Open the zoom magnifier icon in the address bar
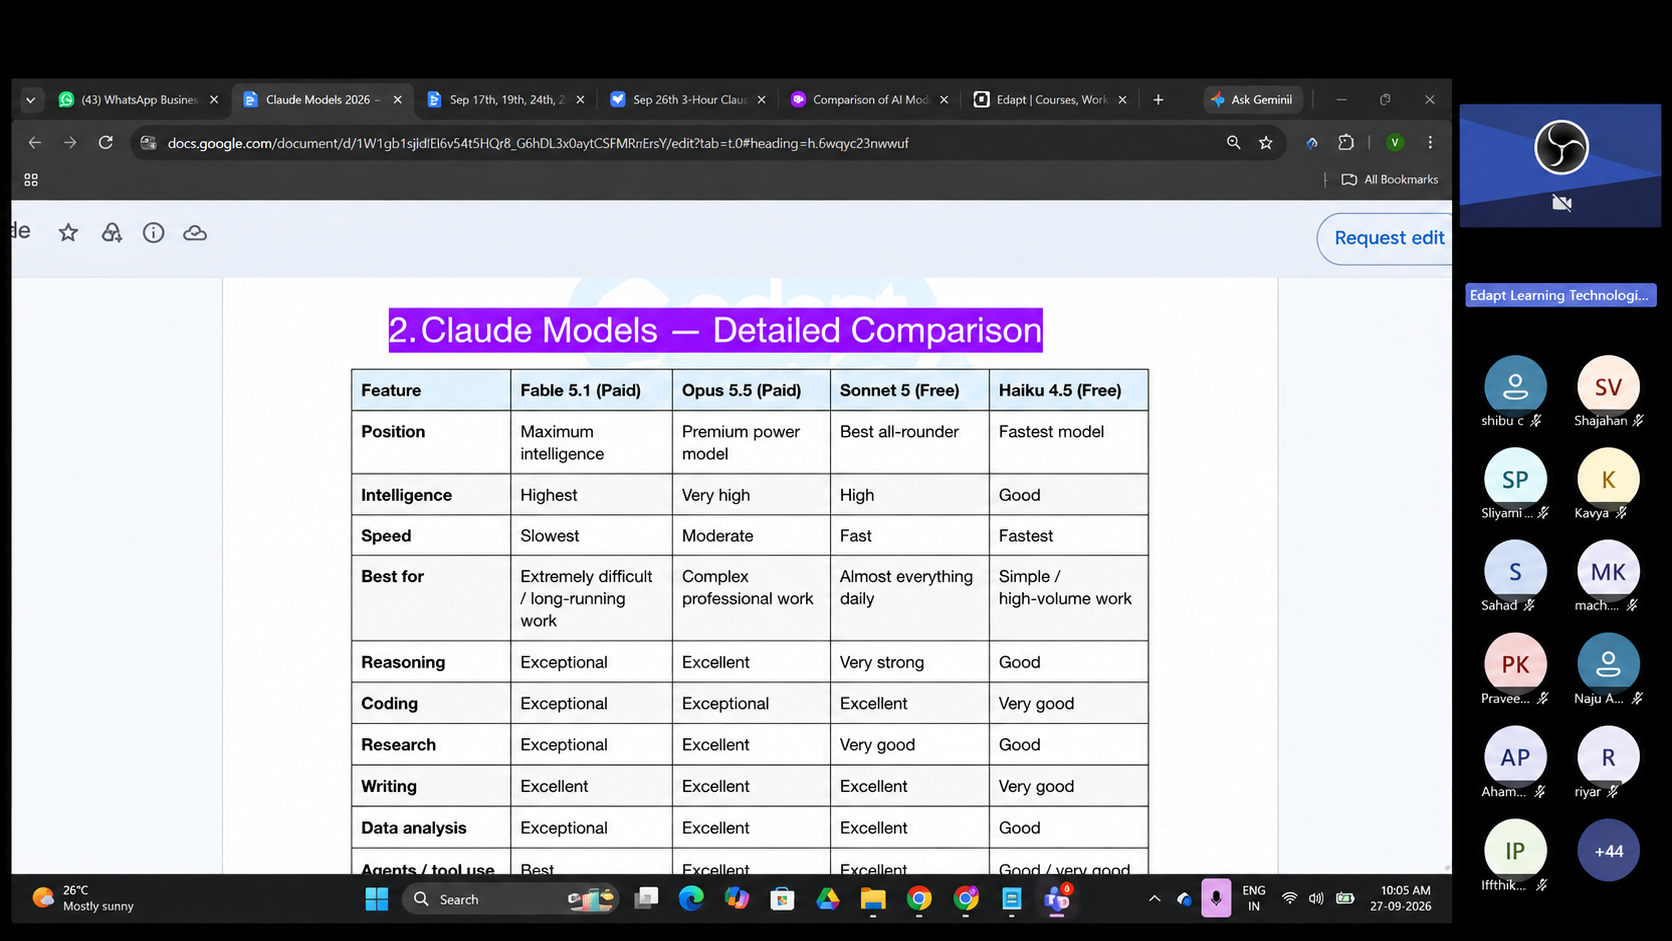This screenshot has width=1672, height=941. [1234, 143]
